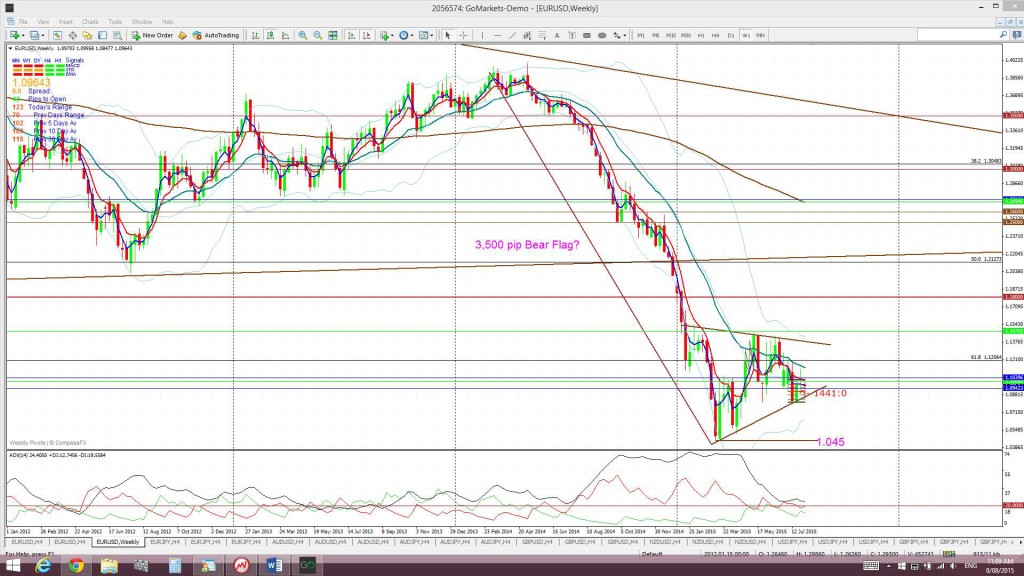Click into the toolbar search field
1024x576 pixels.
[x=957, y=35]
